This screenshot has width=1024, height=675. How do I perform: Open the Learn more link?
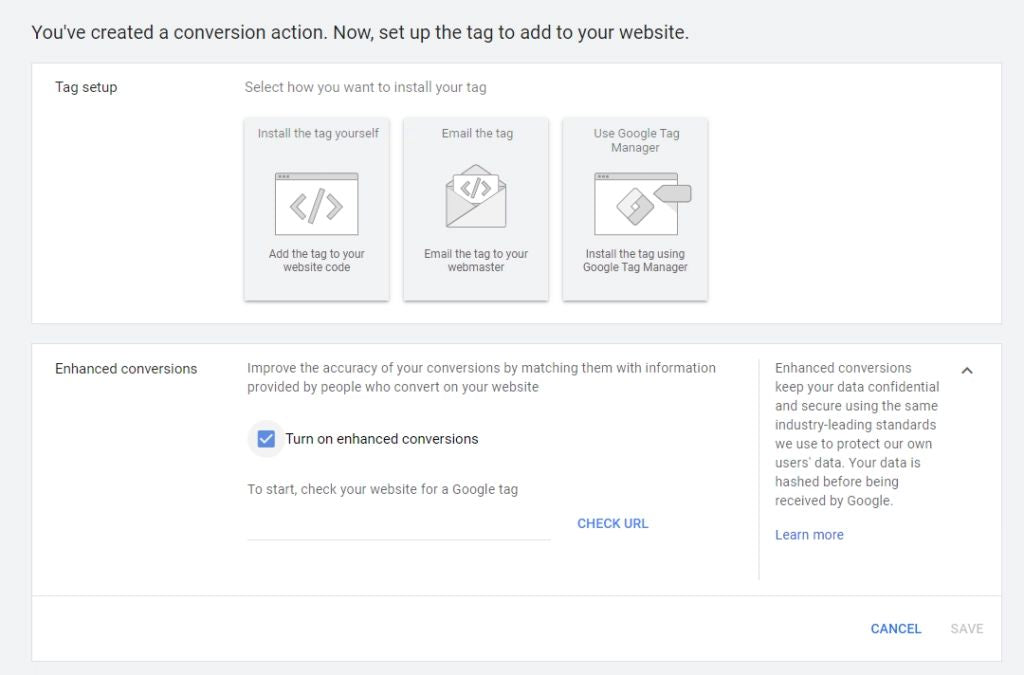coord(809,535)
